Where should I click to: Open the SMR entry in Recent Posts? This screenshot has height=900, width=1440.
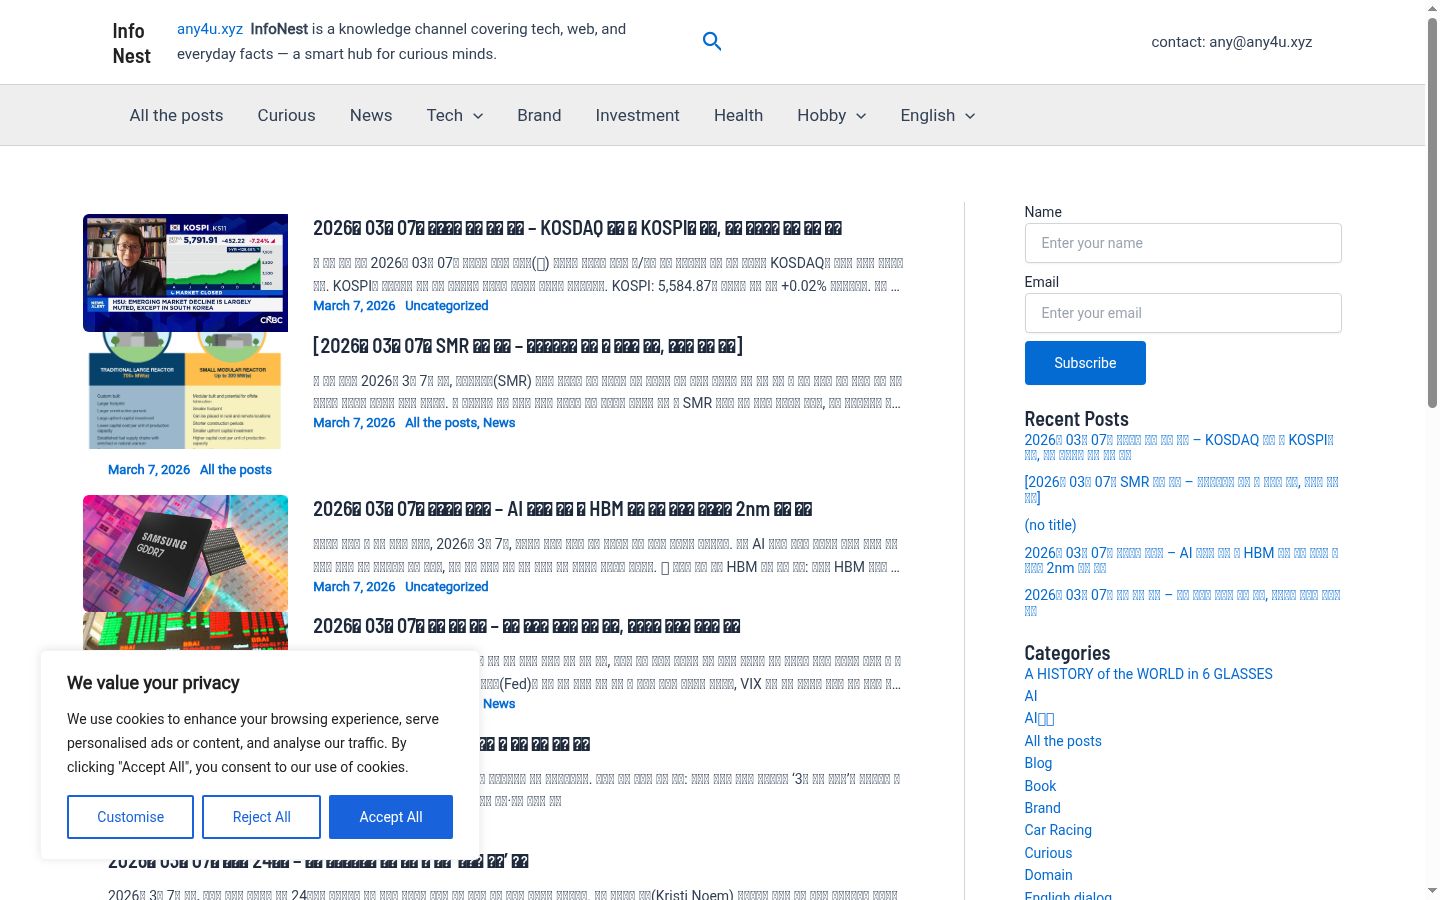(1181, 489)
